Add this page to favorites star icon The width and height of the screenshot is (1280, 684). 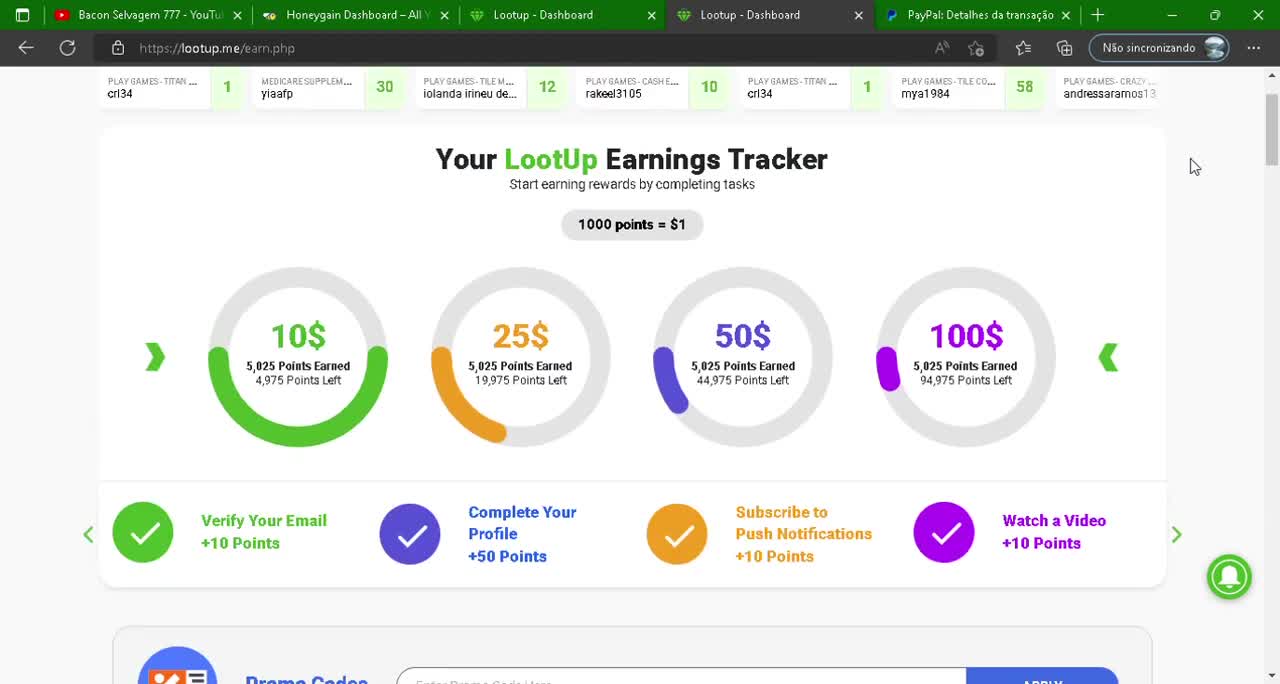pyautogui.click(x=976, y=48)
